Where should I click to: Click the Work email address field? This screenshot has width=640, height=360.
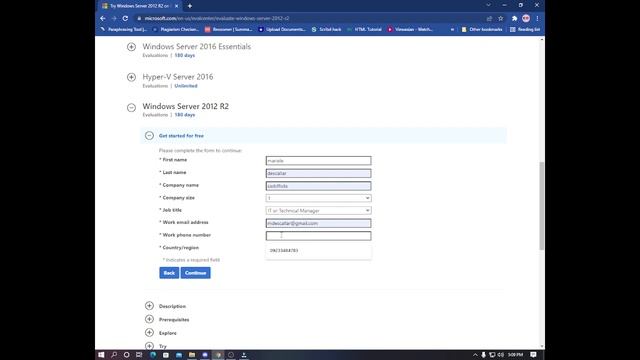coord(318,223)
